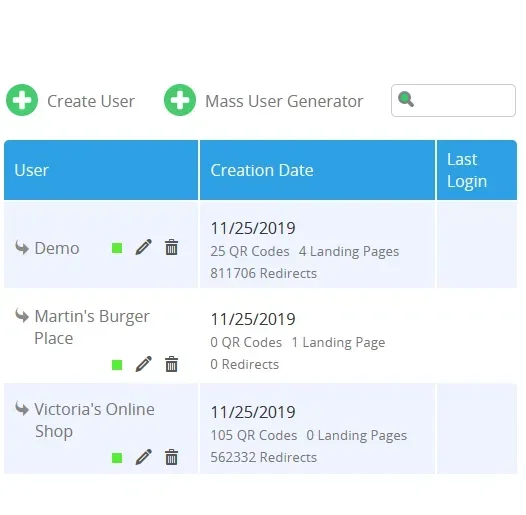Click the green plus icon for Create User

[x=22, y=100]
